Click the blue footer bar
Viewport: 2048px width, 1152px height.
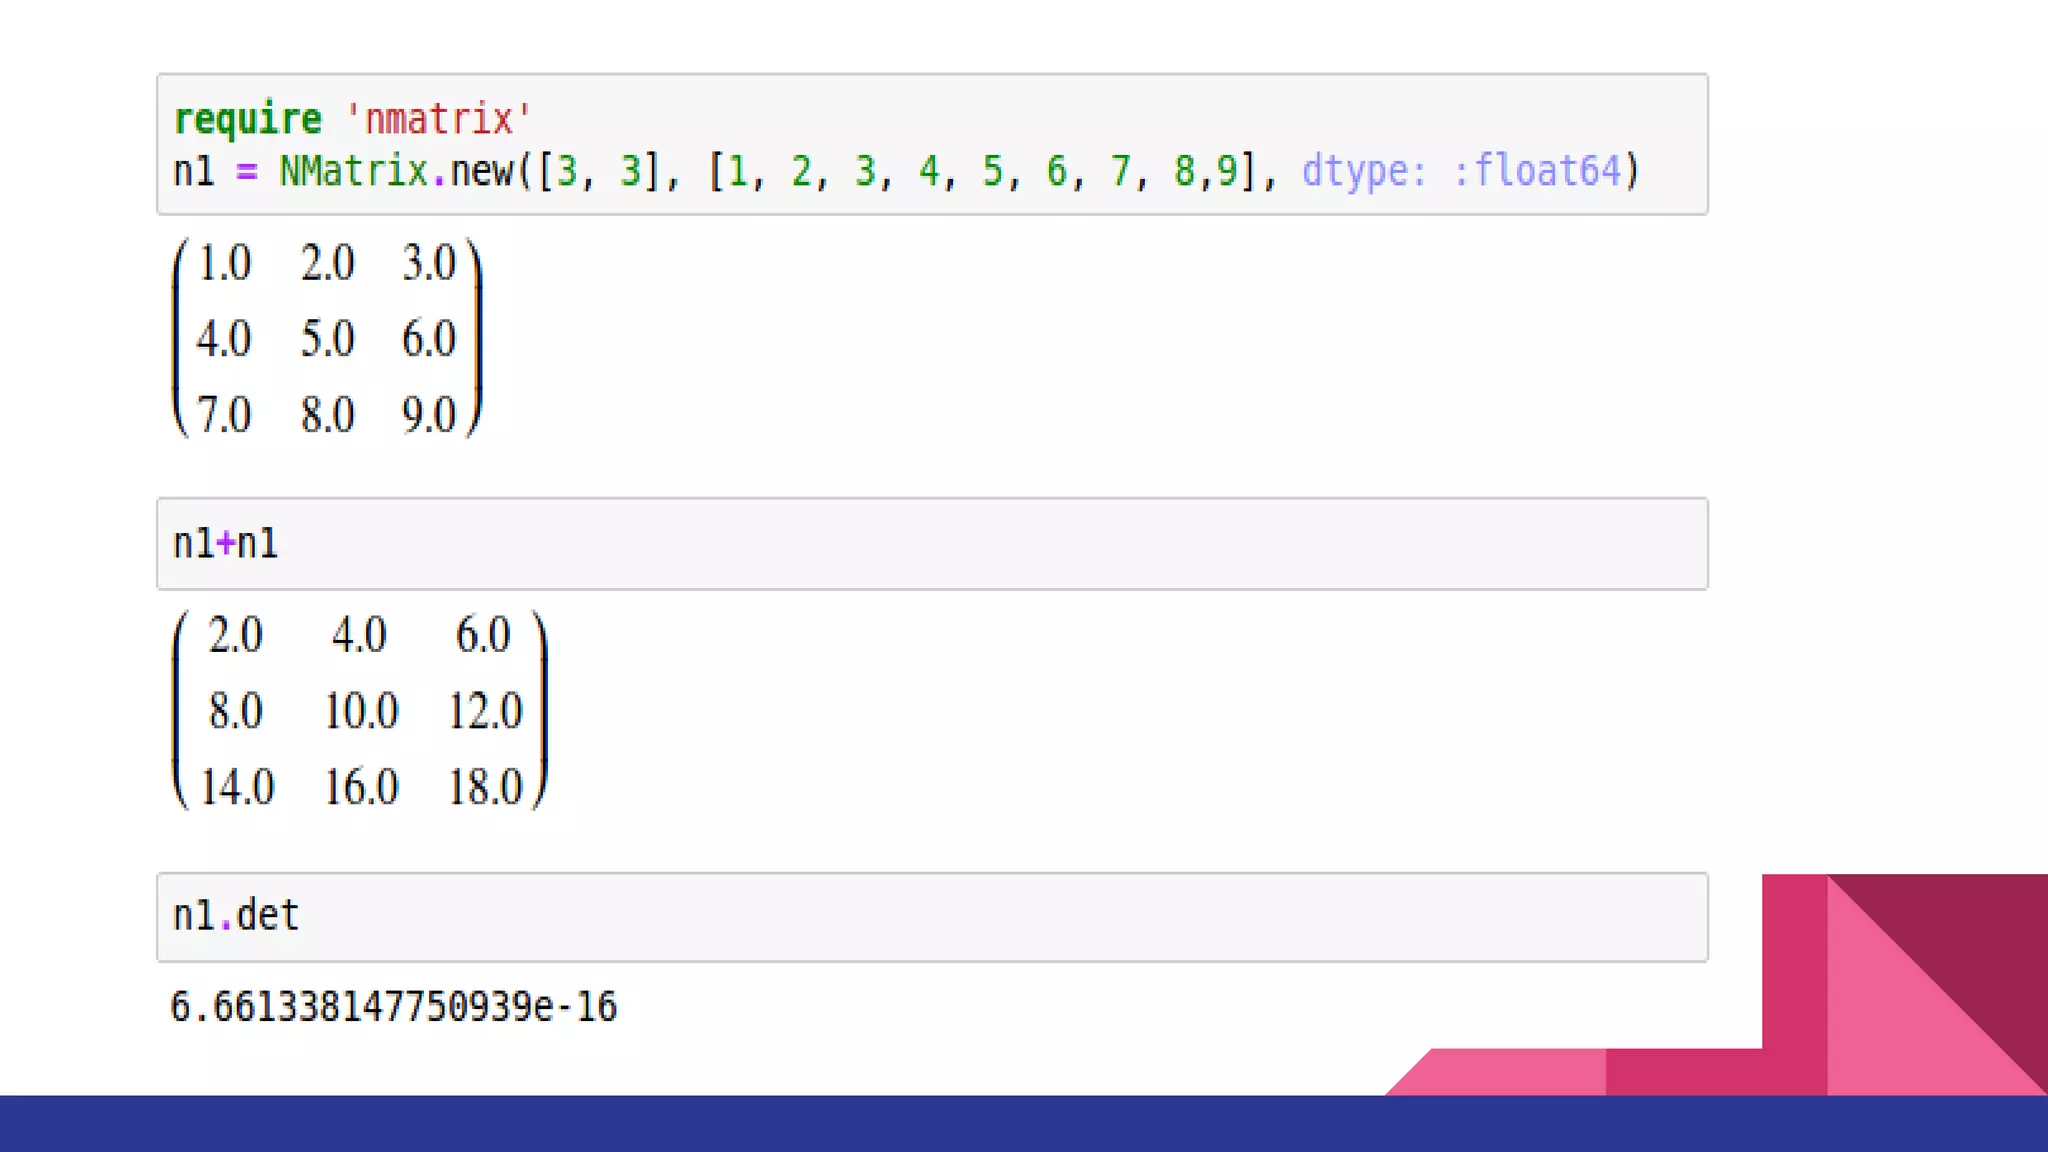[1024, 1124]
